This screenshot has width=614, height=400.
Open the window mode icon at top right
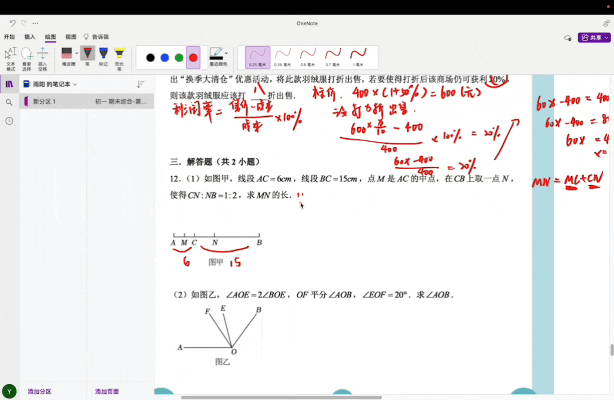tap(606, 24)
